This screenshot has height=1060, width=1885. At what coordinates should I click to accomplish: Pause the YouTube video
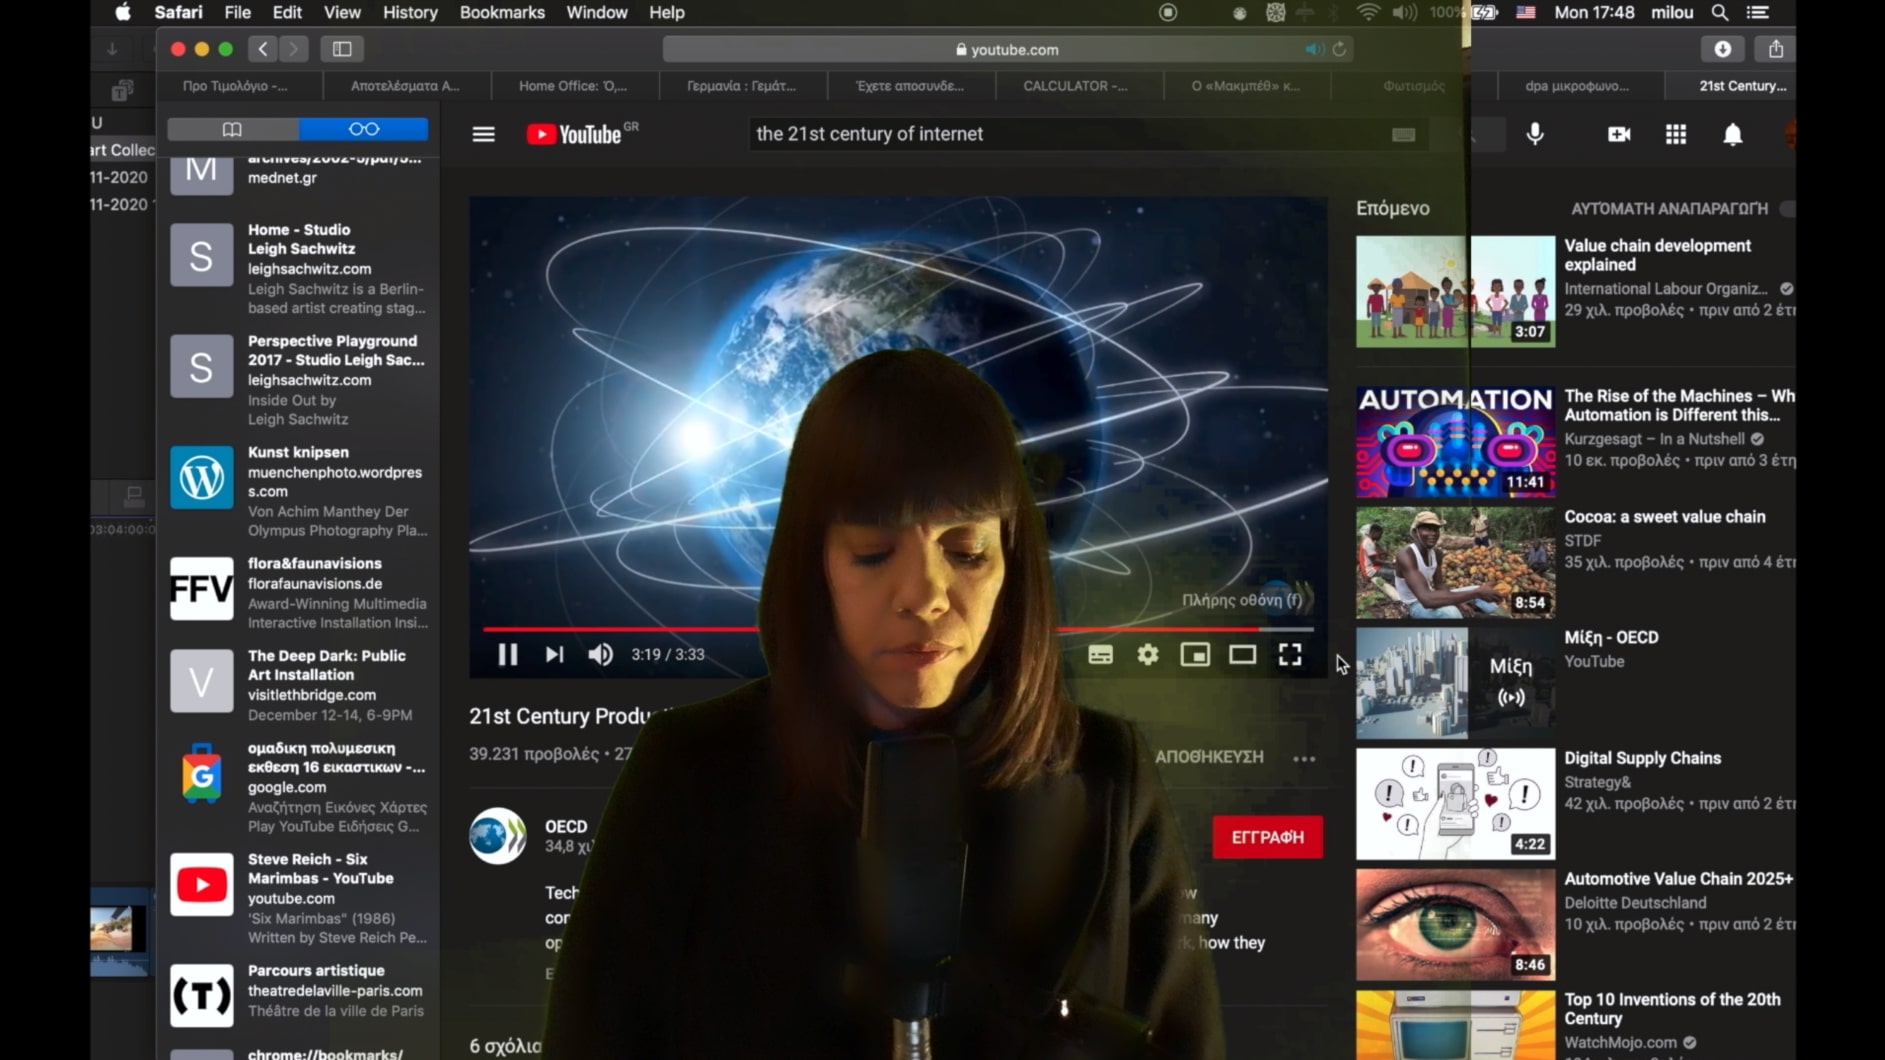(x=507, y=654)
